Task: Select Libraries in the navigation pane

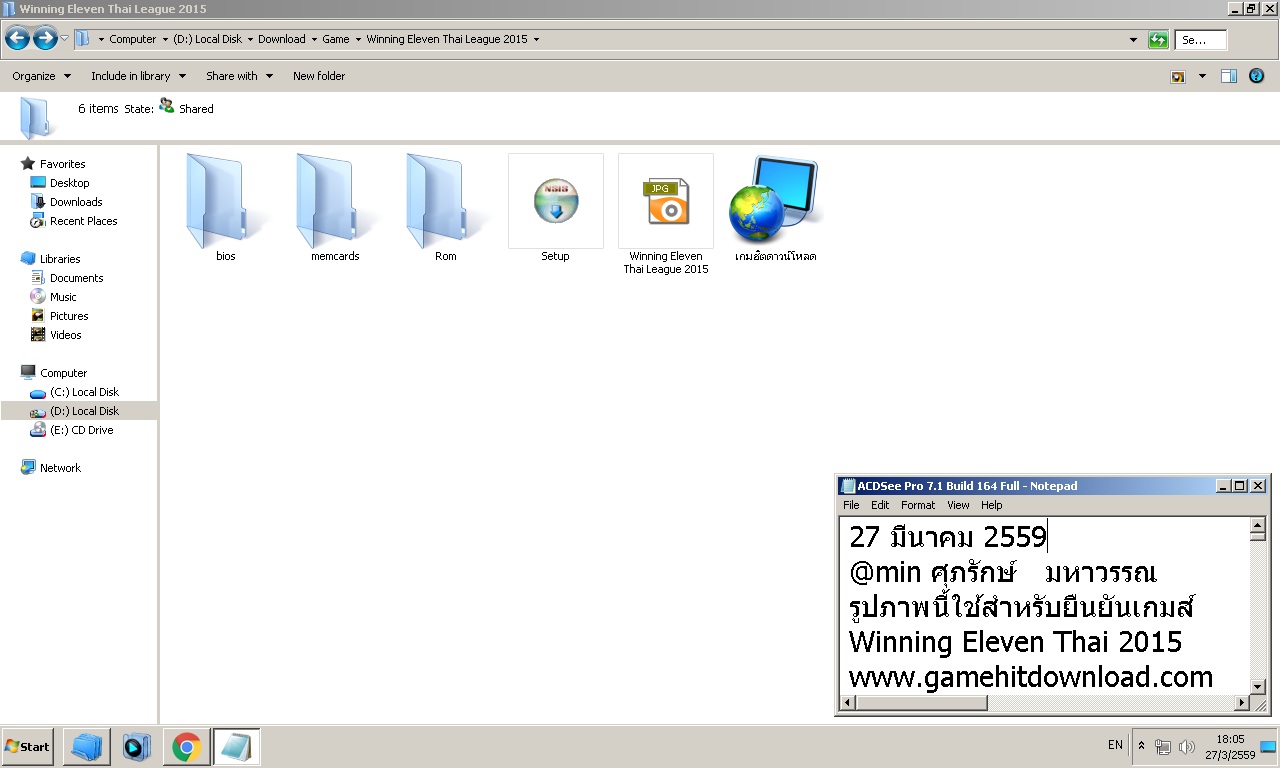Action: pos(60,259)
